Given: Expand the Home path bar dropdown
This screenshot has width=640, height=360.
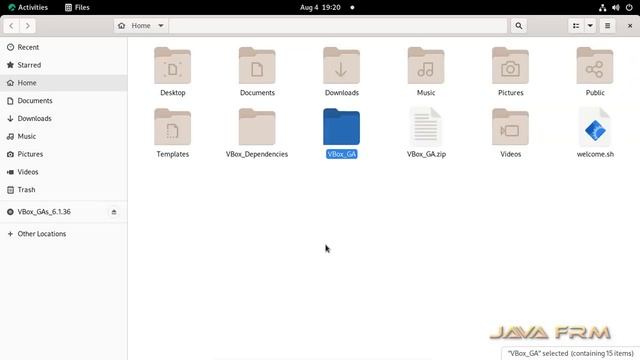Looking at the screenshot, I should click(161, 26).
